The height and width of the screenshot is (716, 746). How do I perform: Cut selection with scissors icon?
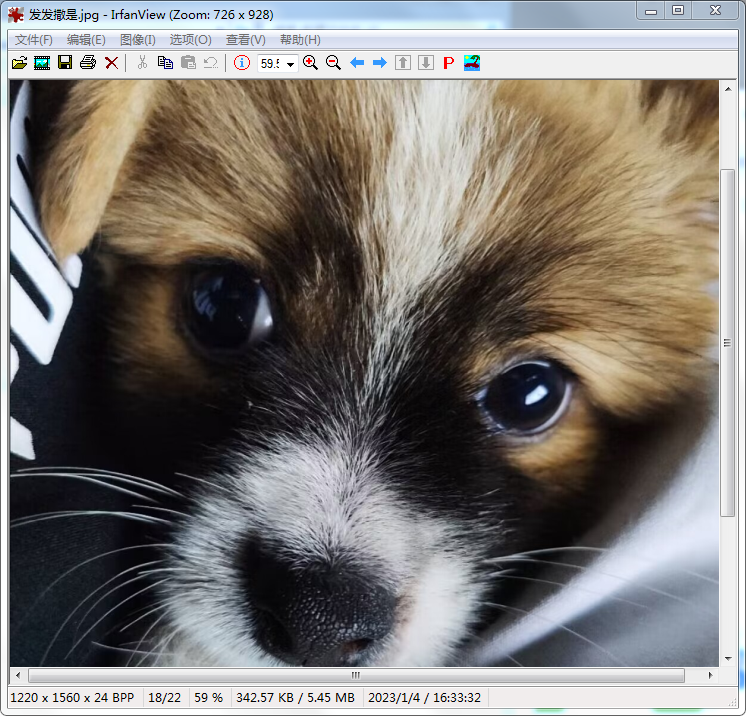pos(142,62)
